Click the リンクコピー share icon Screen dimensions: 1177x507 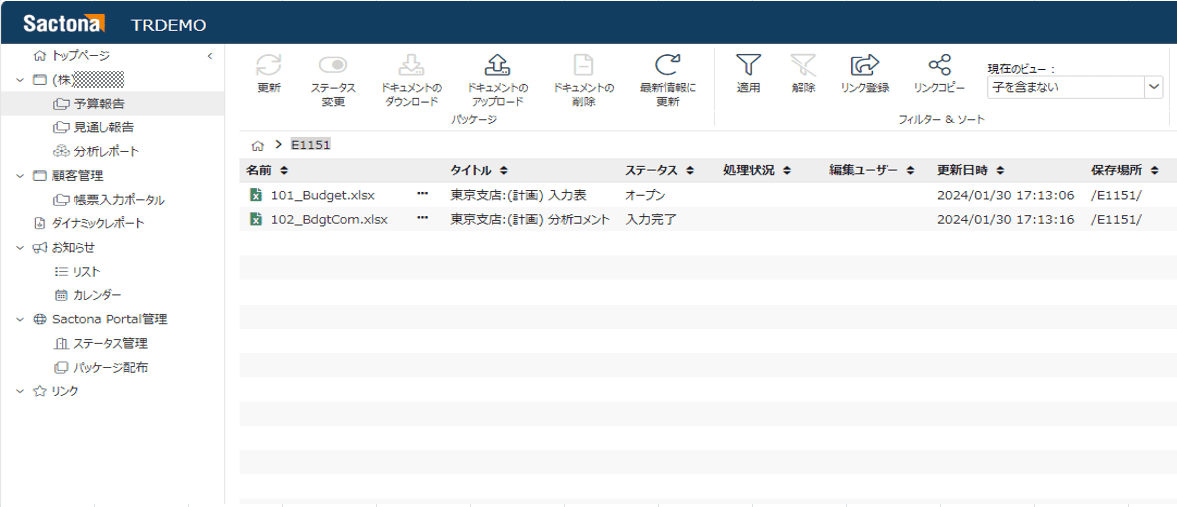click(939, 66)
